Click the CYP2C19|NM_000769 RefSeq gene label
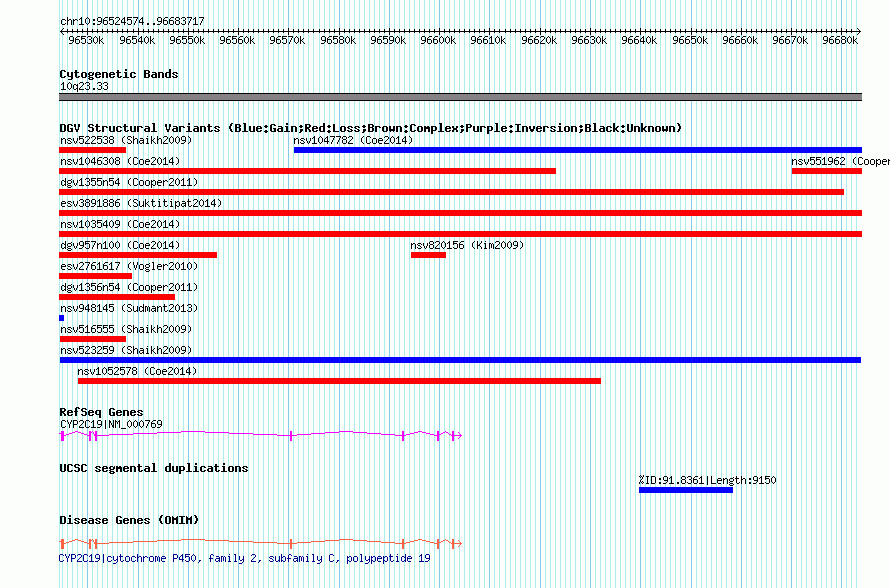890x588 pixels. (111, 425)
